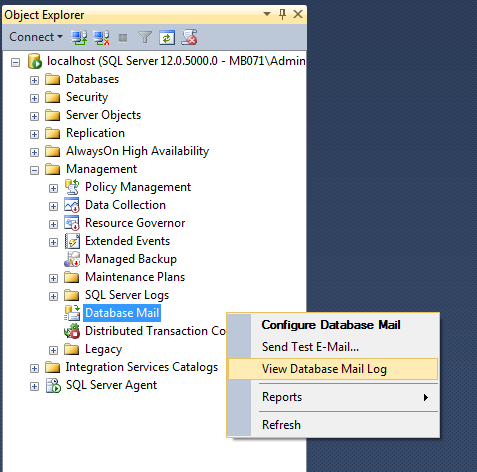This screenshot has height=472, width=477.
Task: Collapse the localhost server node
Action: click(15, 62)
